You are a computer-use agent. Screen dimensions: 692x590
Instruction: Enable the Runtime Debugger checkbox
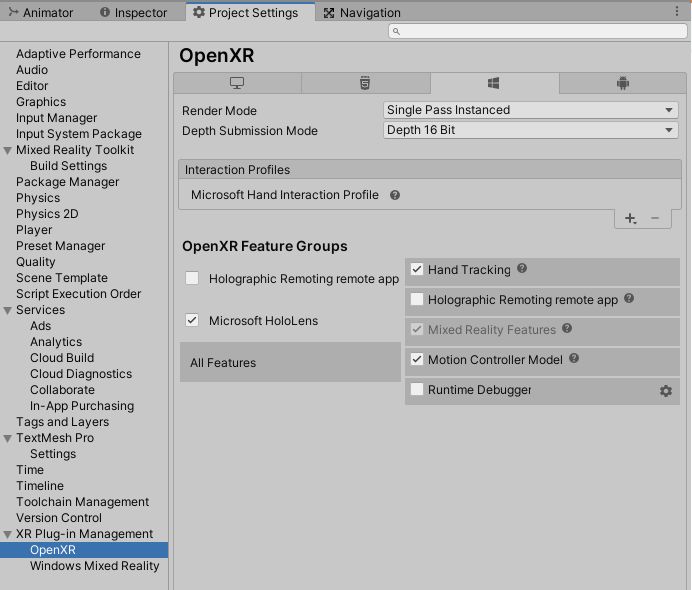pyautogui.click(x=417, y=389)
